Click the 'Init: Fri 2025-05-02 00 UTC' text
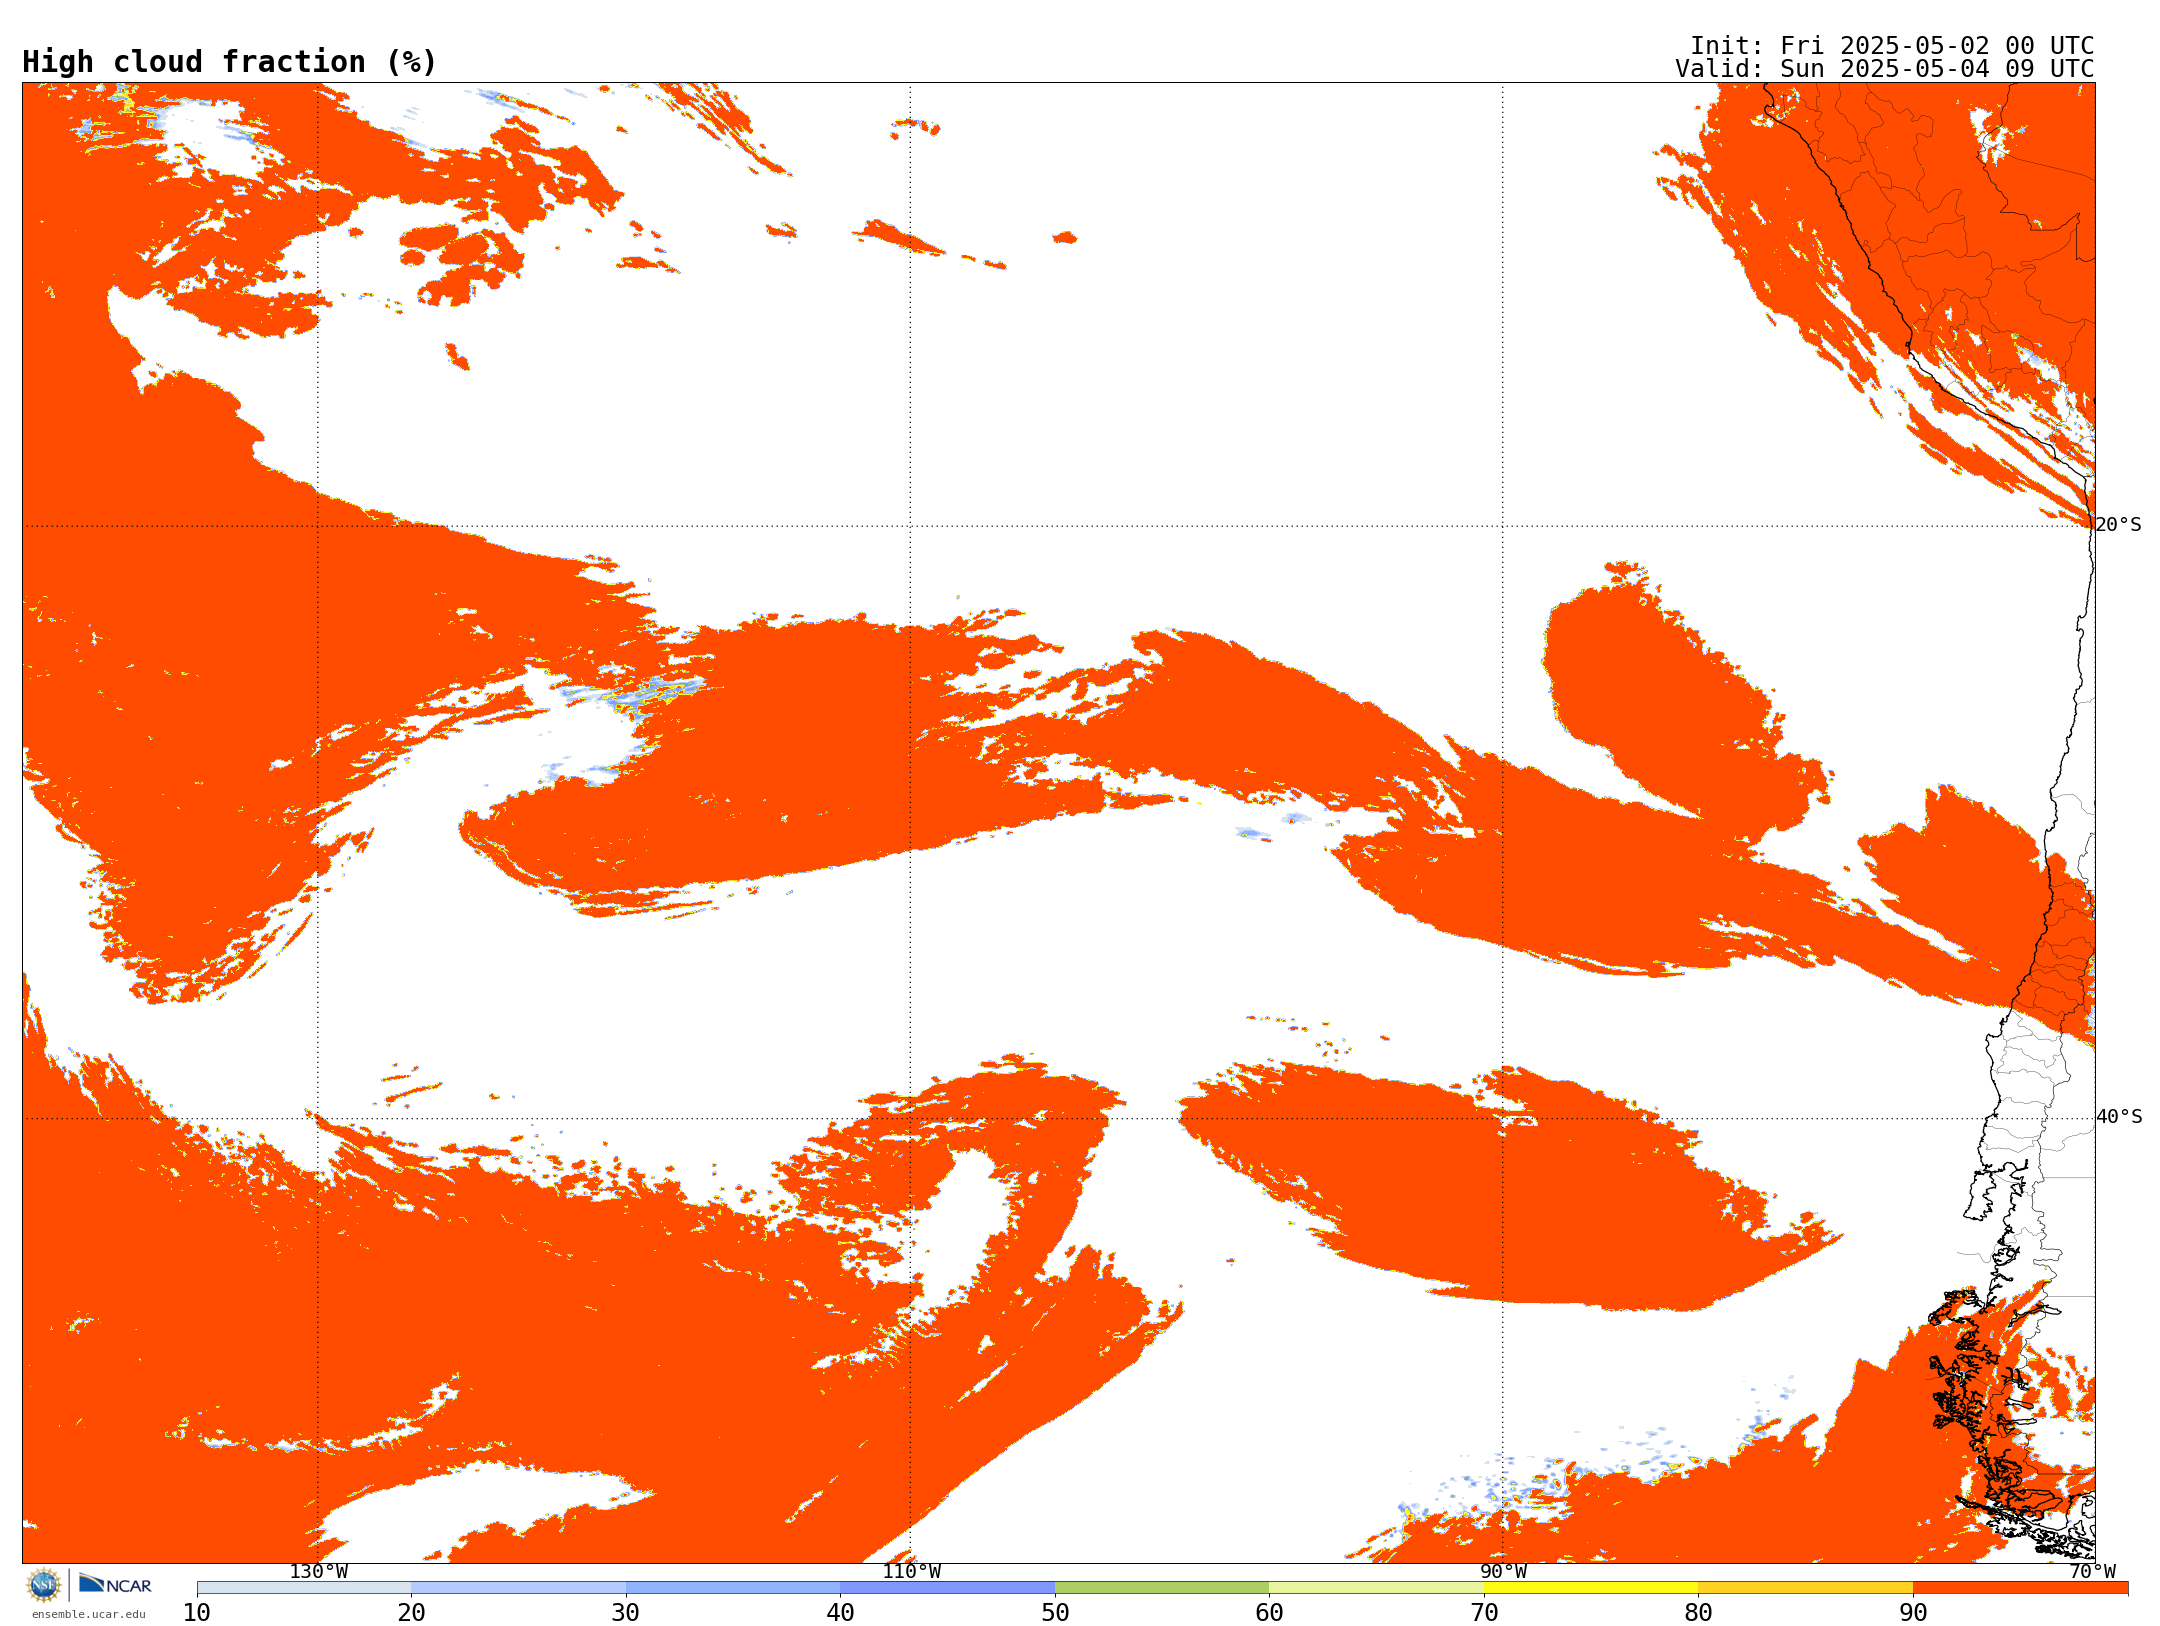Image resolution: width=2160 pixels, height=1626 pixels. pyautogui.click(x=1892, y=46)
